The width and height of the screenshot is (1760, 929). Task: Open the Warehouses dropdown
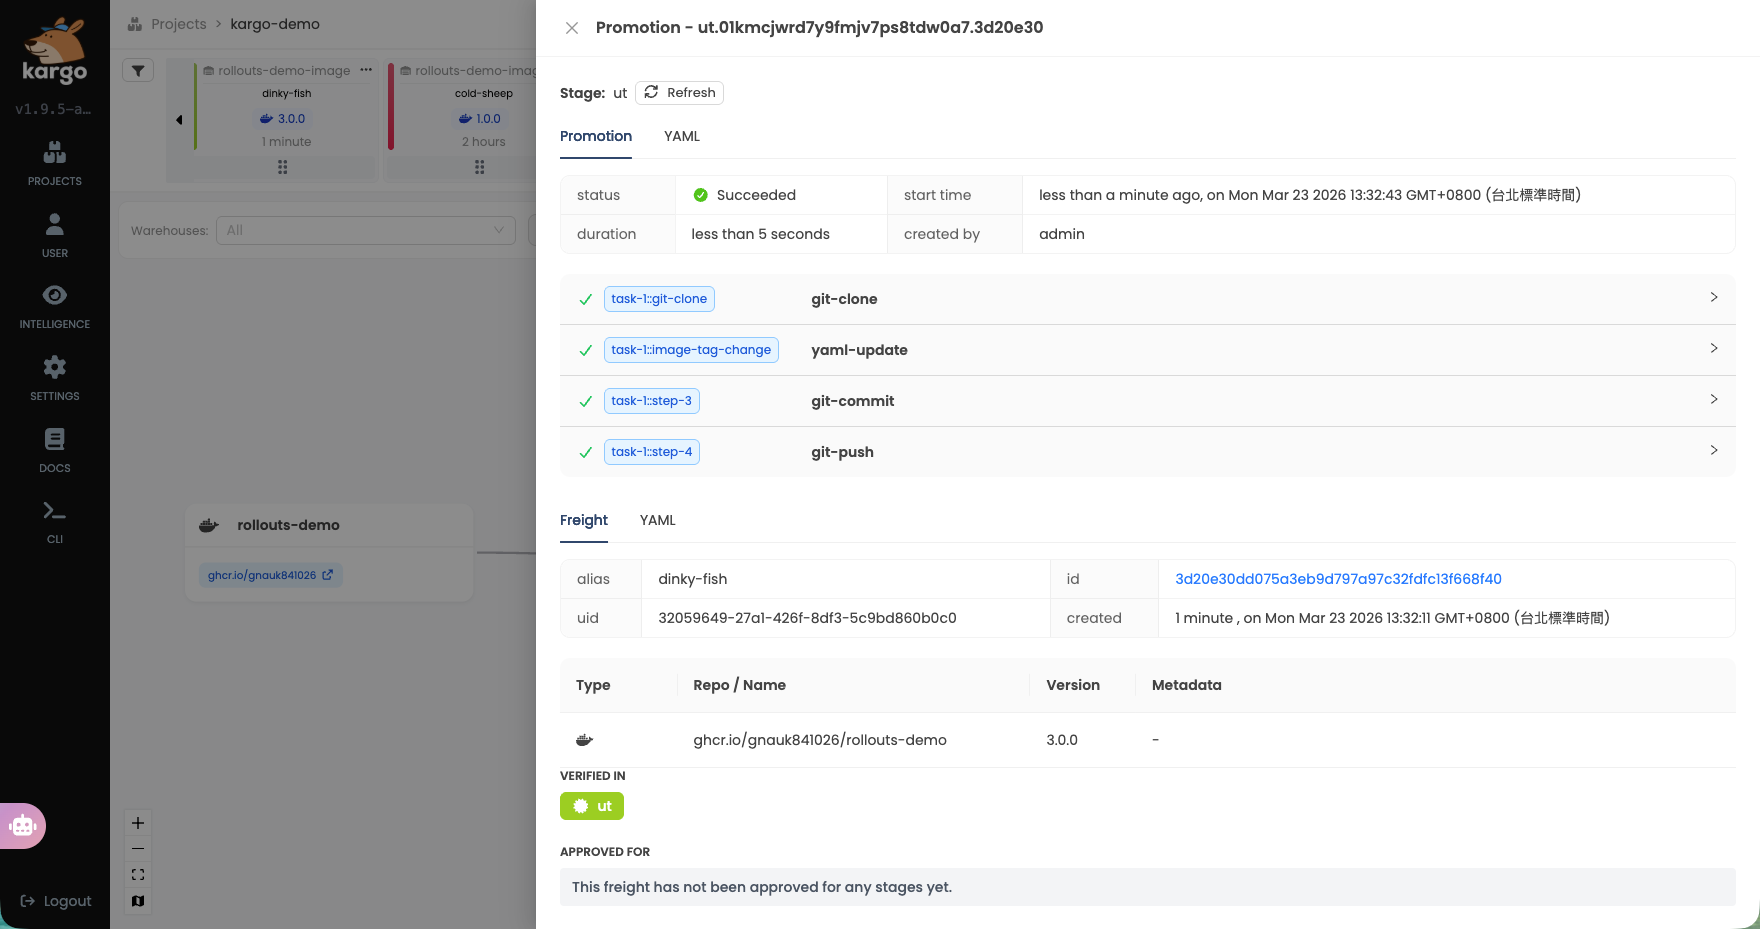pos(366,230)
